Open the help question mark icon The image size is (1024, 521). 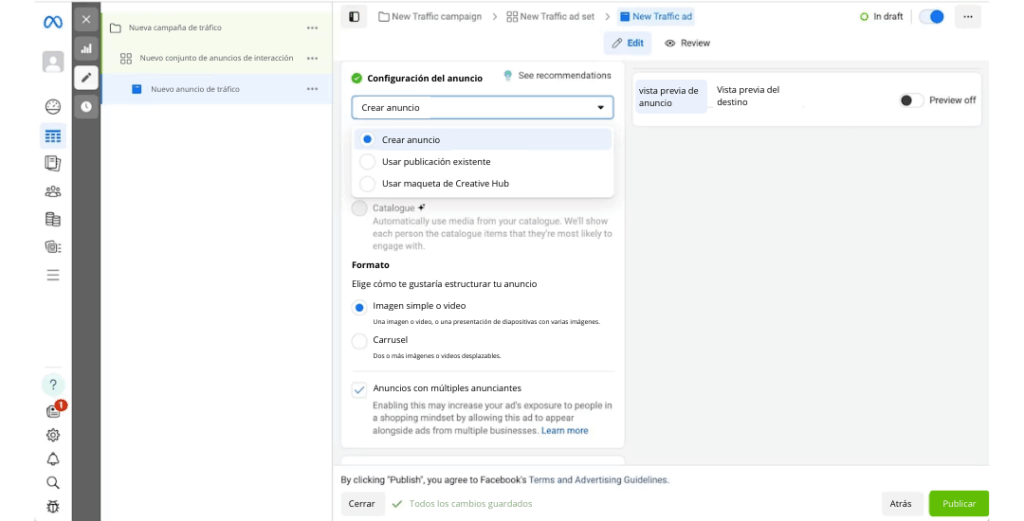pyautogui.click(x=53, y=385)
